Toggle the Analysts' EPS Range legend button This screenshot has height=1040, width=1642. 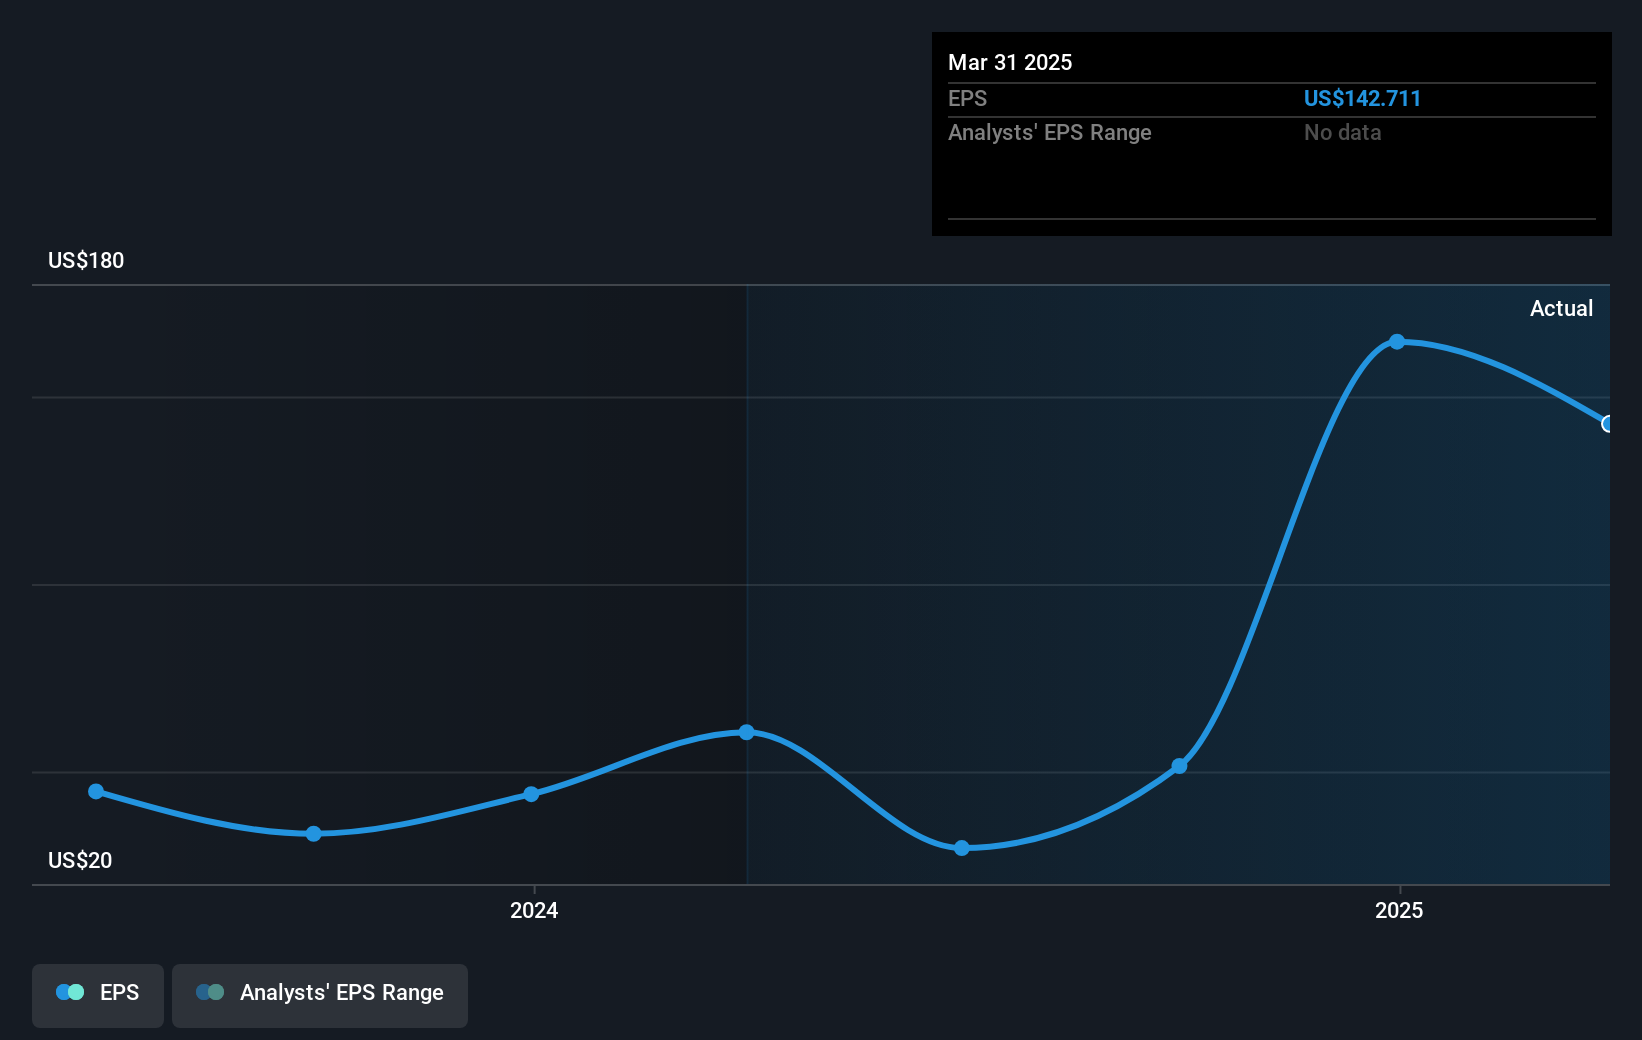(320, 995)
